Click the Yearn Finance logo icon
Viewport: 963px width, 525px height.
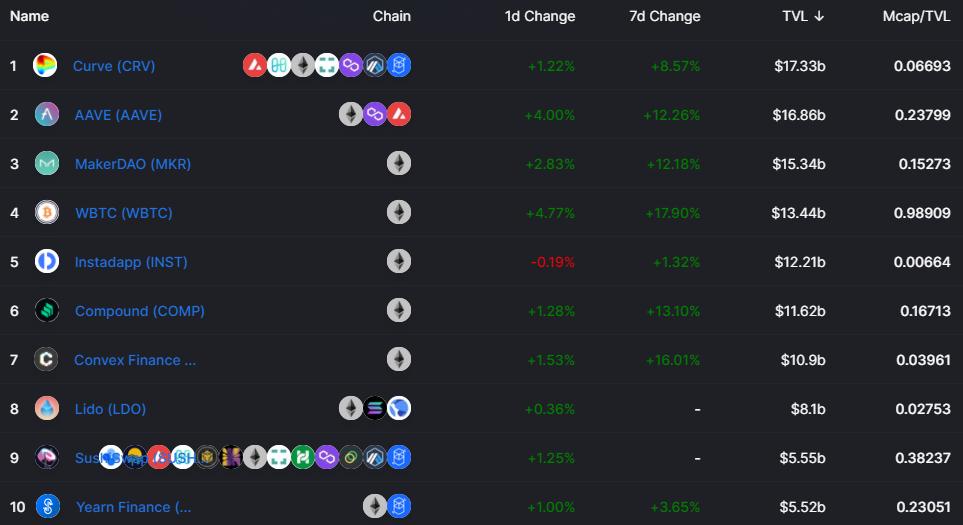(x=48, y=507)
